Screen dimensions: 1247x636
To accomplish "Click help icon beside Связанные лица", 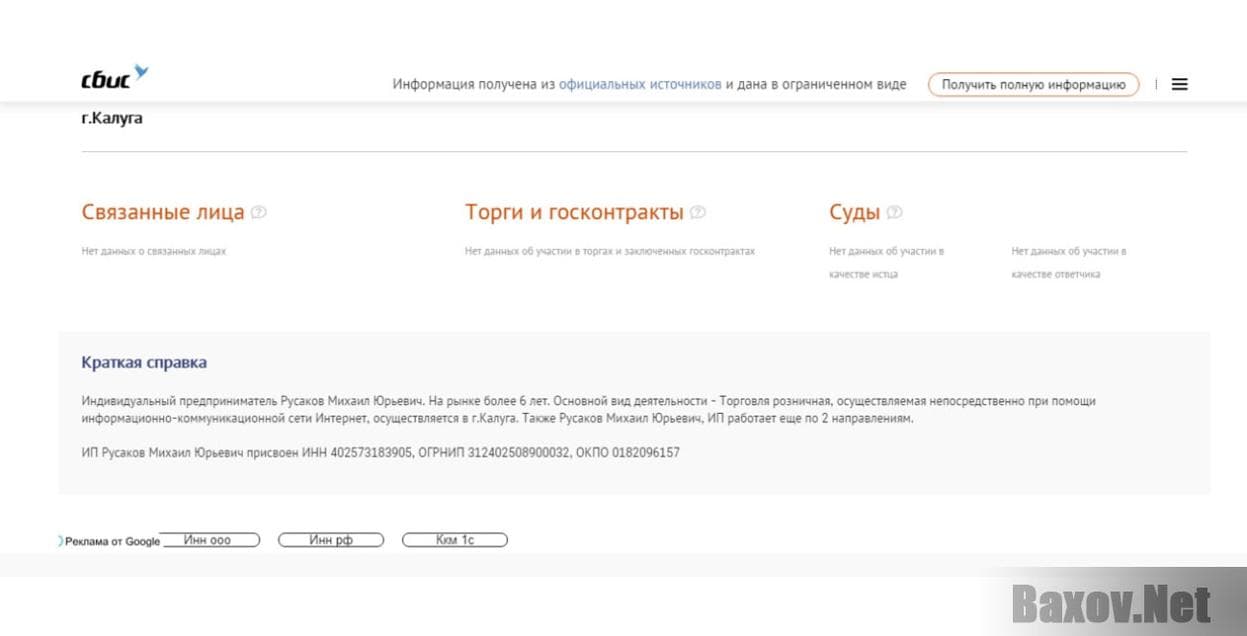I will [259, 212].
